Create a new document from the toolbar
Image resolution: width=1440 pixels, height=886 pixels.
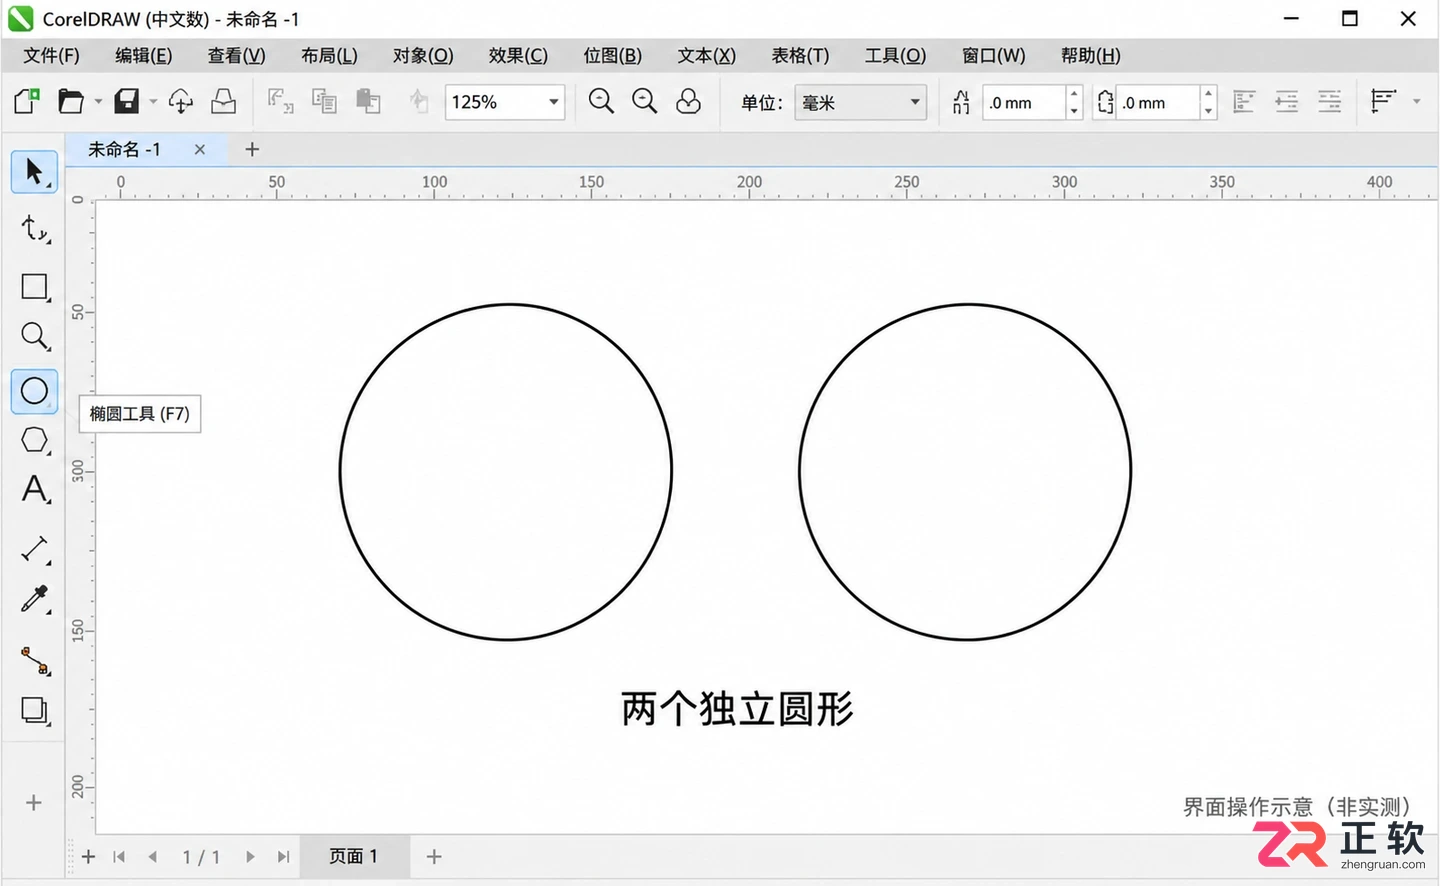coord(27,101)
